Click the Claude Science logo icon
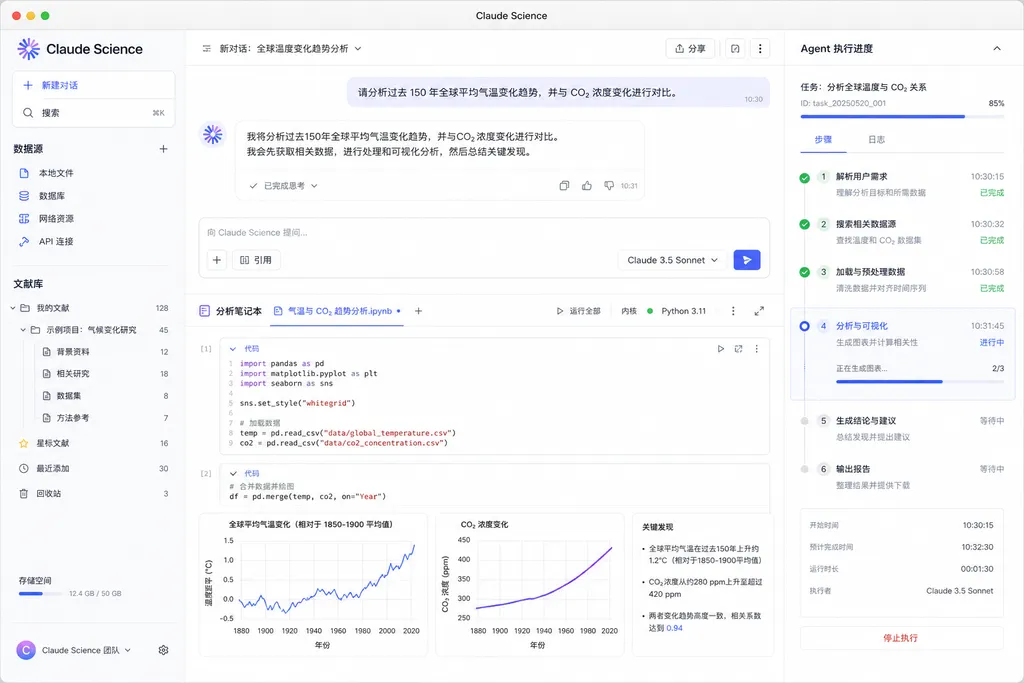This screenshot has width=1024, height=683. (28, 49)
